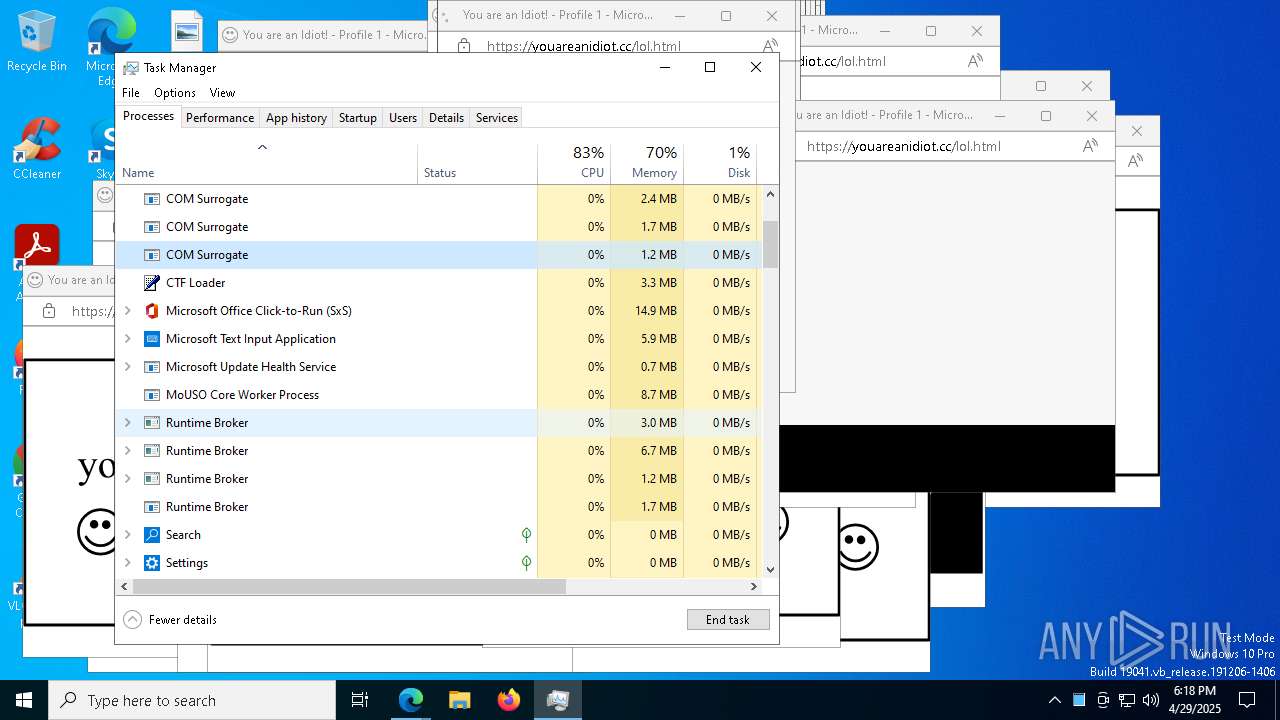1280x720 pixels.
Task: Click the scroll down arrow of process list
Action: 770,570
